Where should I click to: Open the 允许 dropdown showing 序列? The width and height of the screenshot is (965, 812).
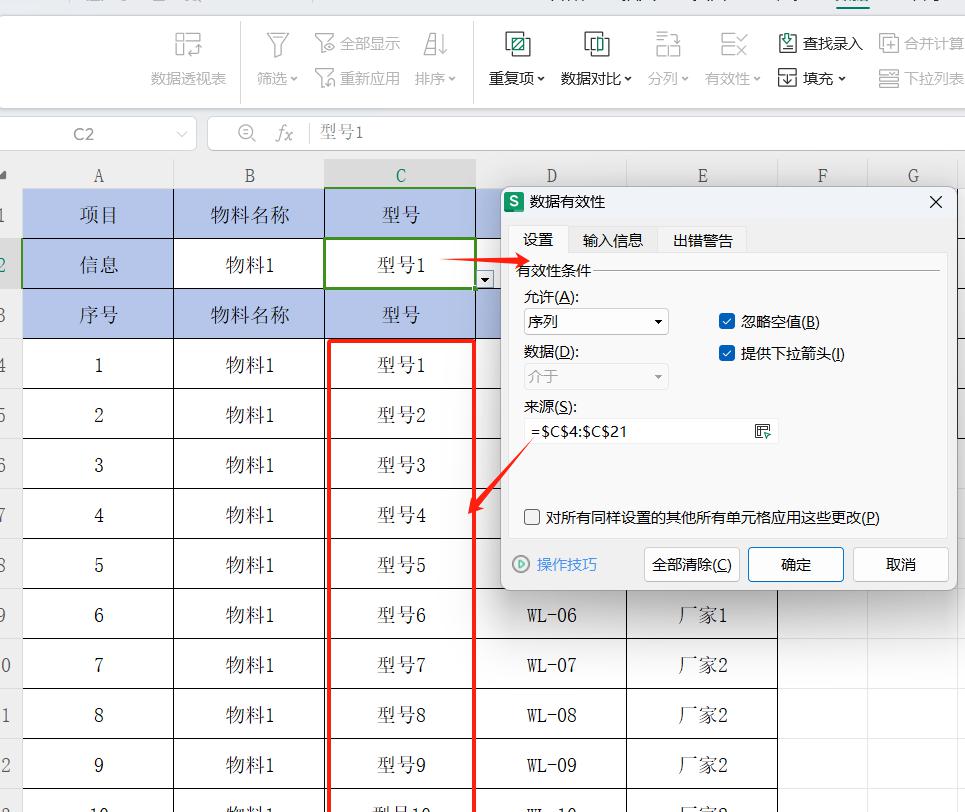(x=596, y=321)
